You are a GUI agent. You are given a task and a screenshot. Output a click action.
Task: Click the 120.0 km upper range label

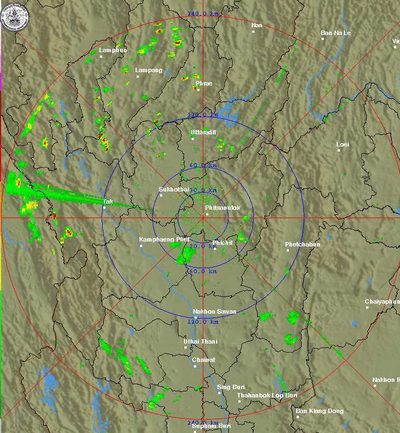click(x=203, y=115)
